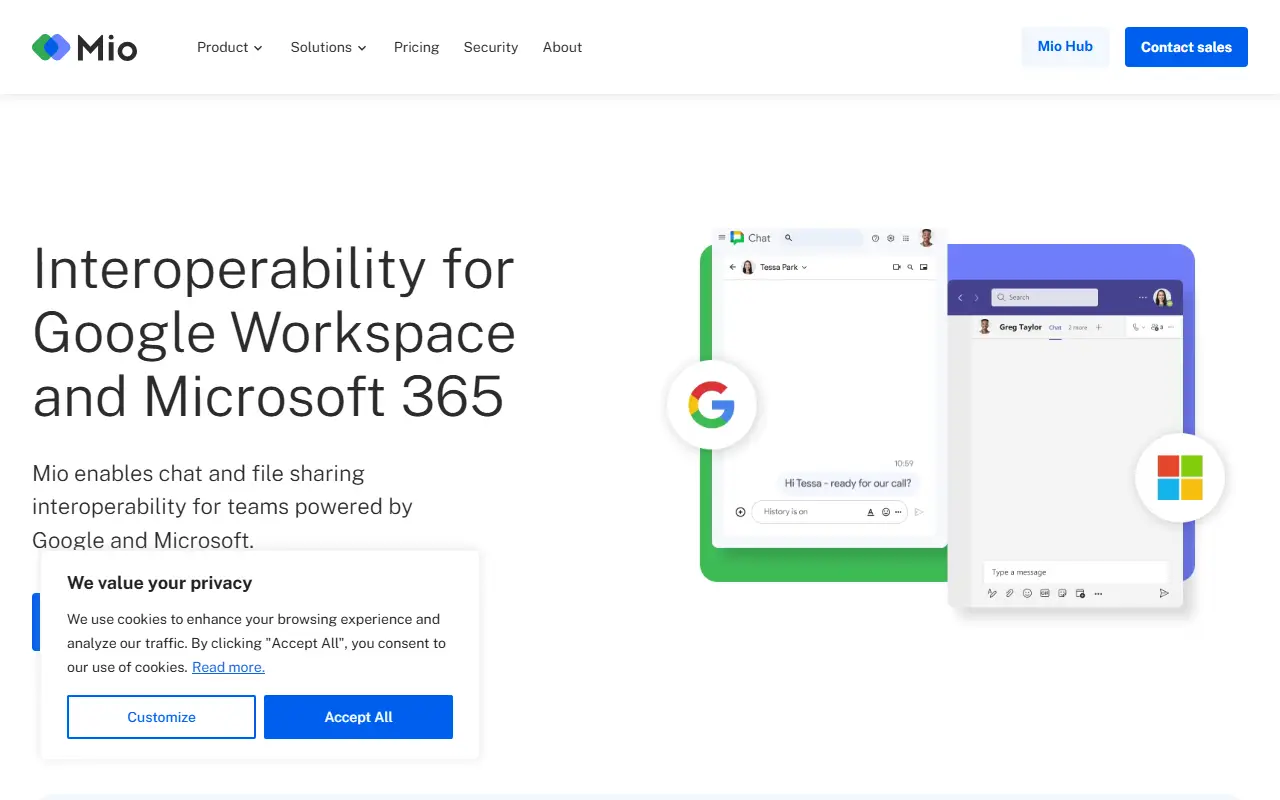This screenshot has width=1280, height=800.
Task: Expand the Tessa Park conversation dropdown
Action: click(804, 268)
